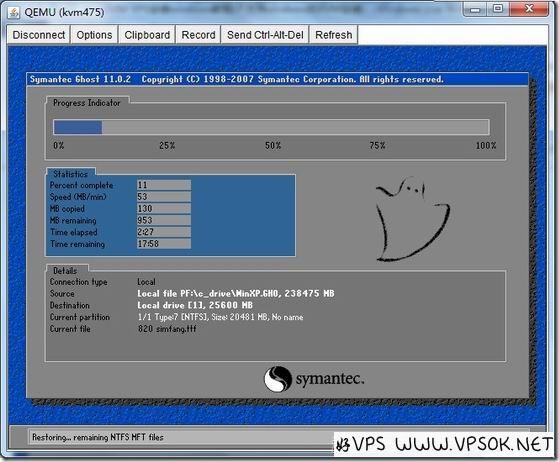559x462 pixels.
Task: Click the 50% progress marker label
Action: coord(273,145)
